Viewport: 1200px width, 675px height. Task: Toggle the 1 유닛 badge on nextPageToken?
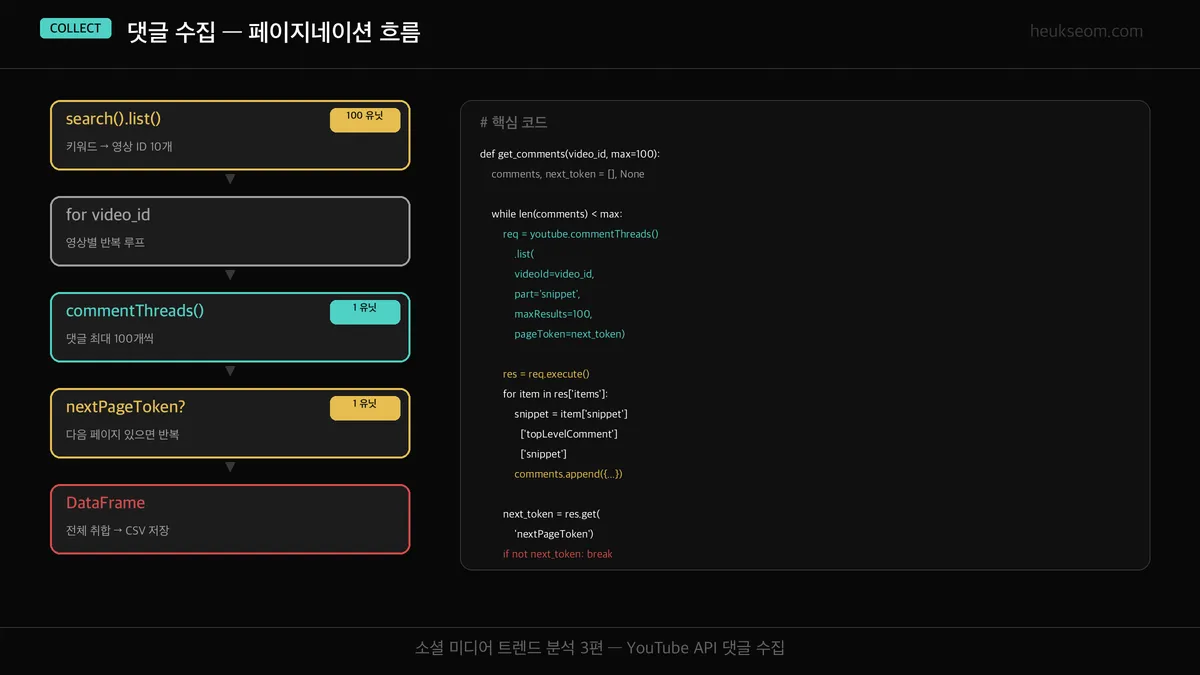[x=365, y=408]
